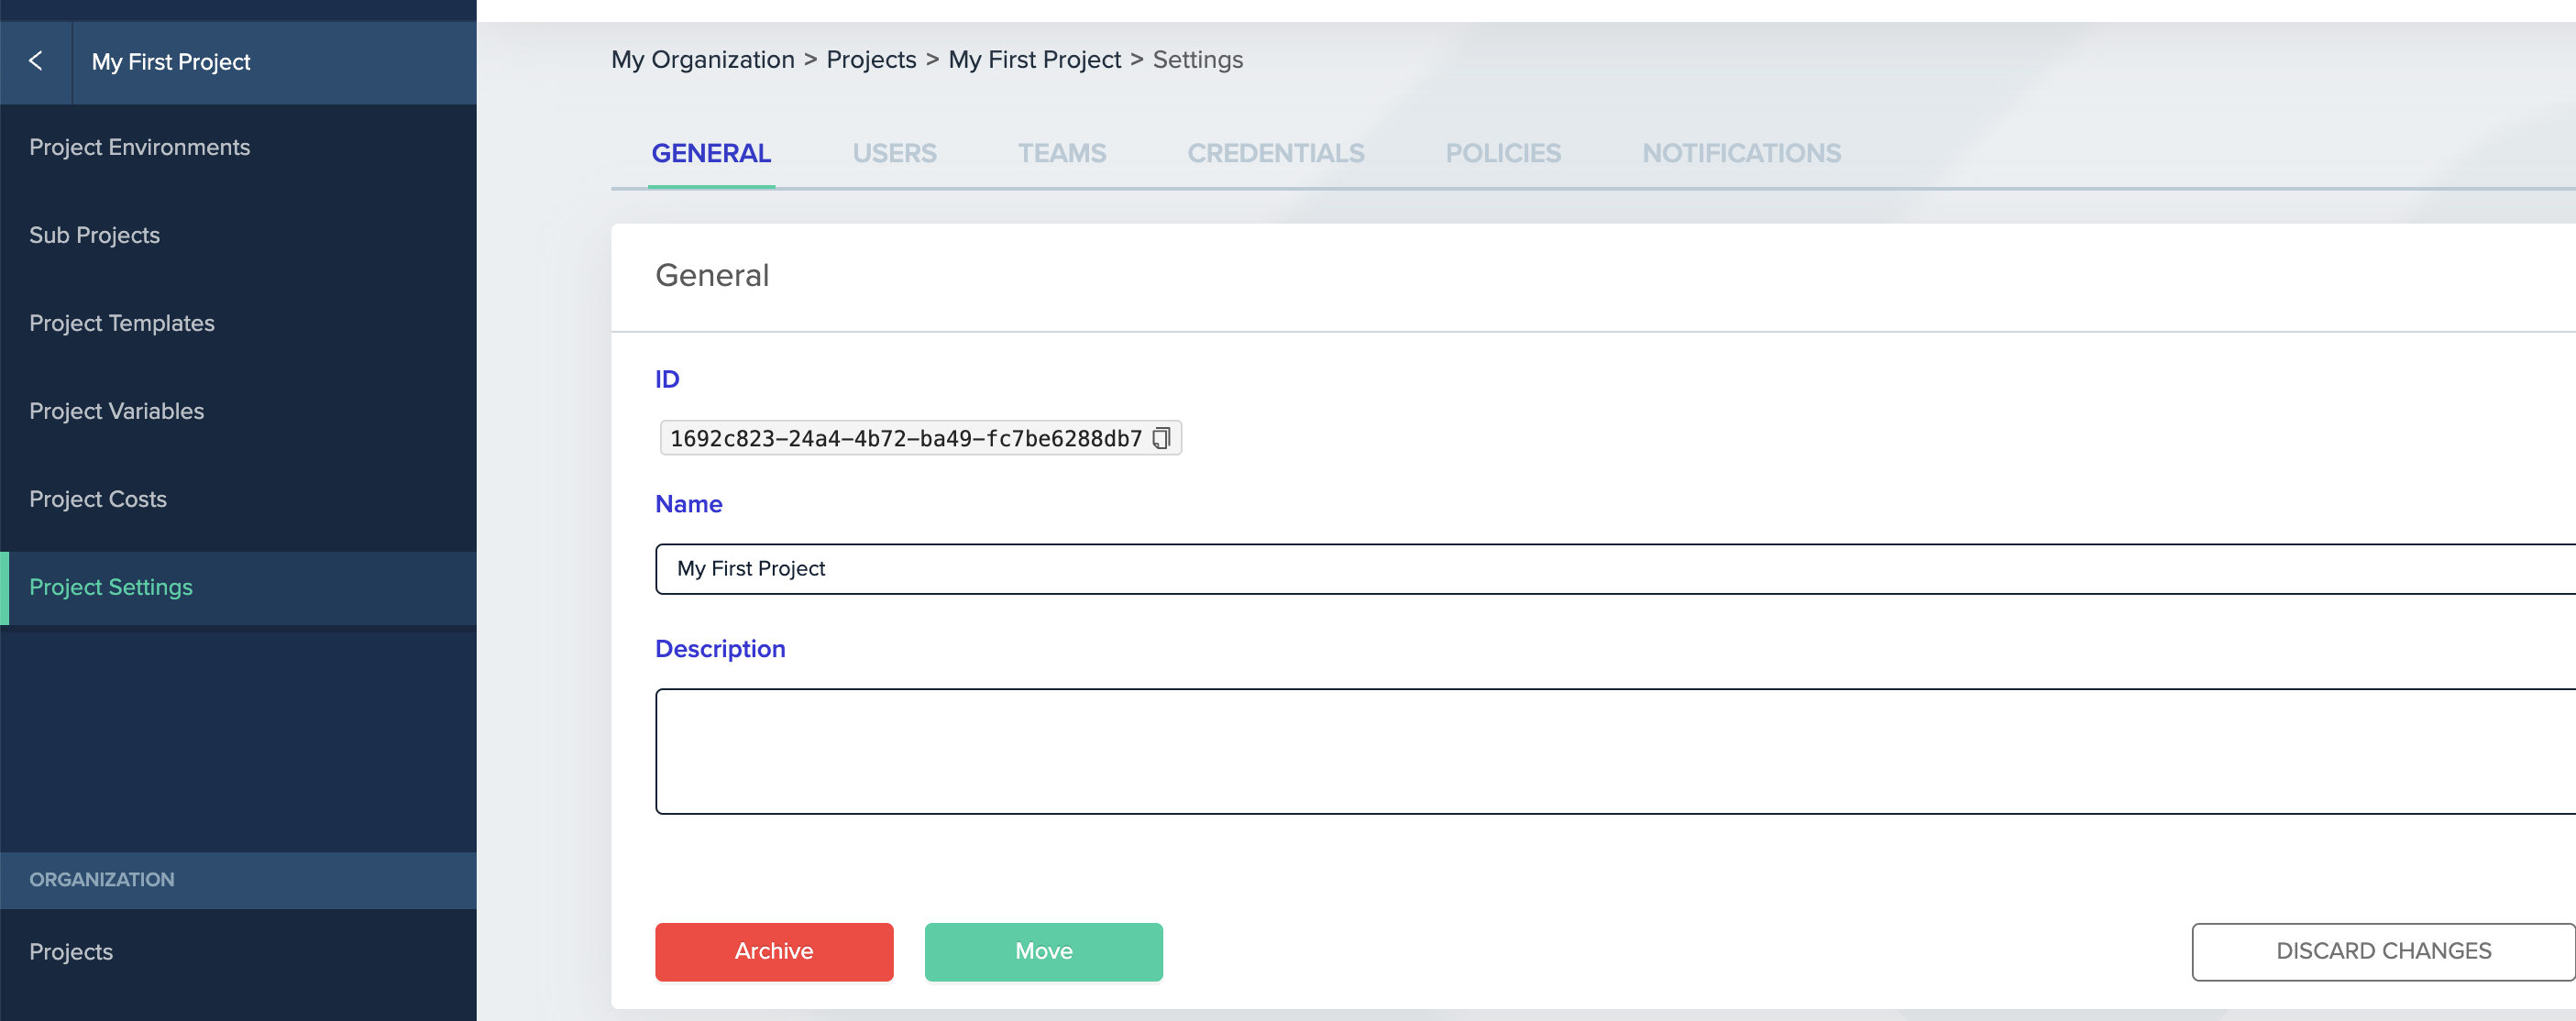This screenshot has height=1021, width=2576.
Task: Open Project Costs in the sidebar
Action: [97, 499]
